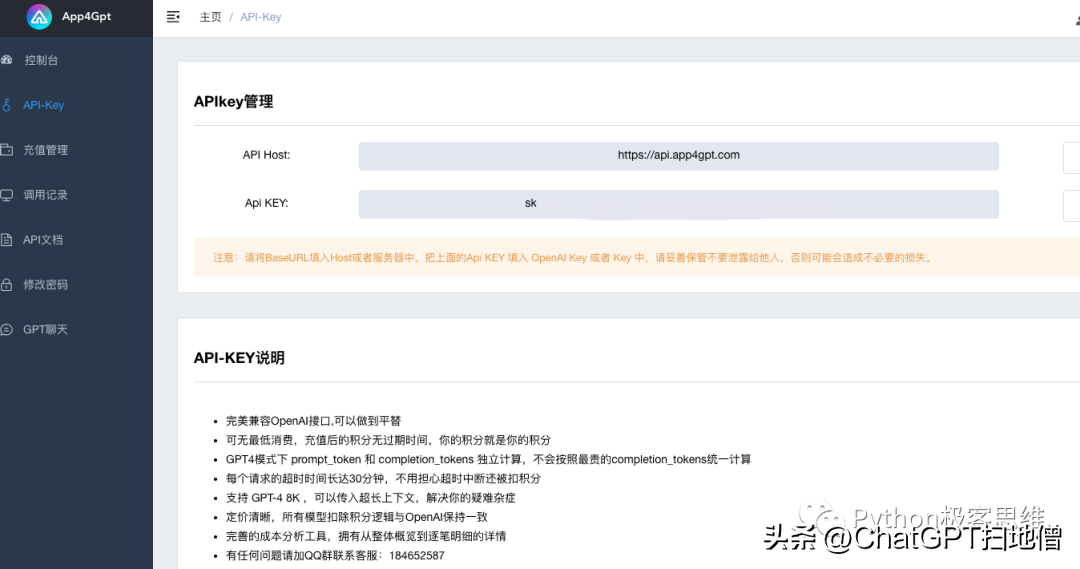Click the API Host: label
The height and width of the screenshot is (569, 1080).
[266, 155]
